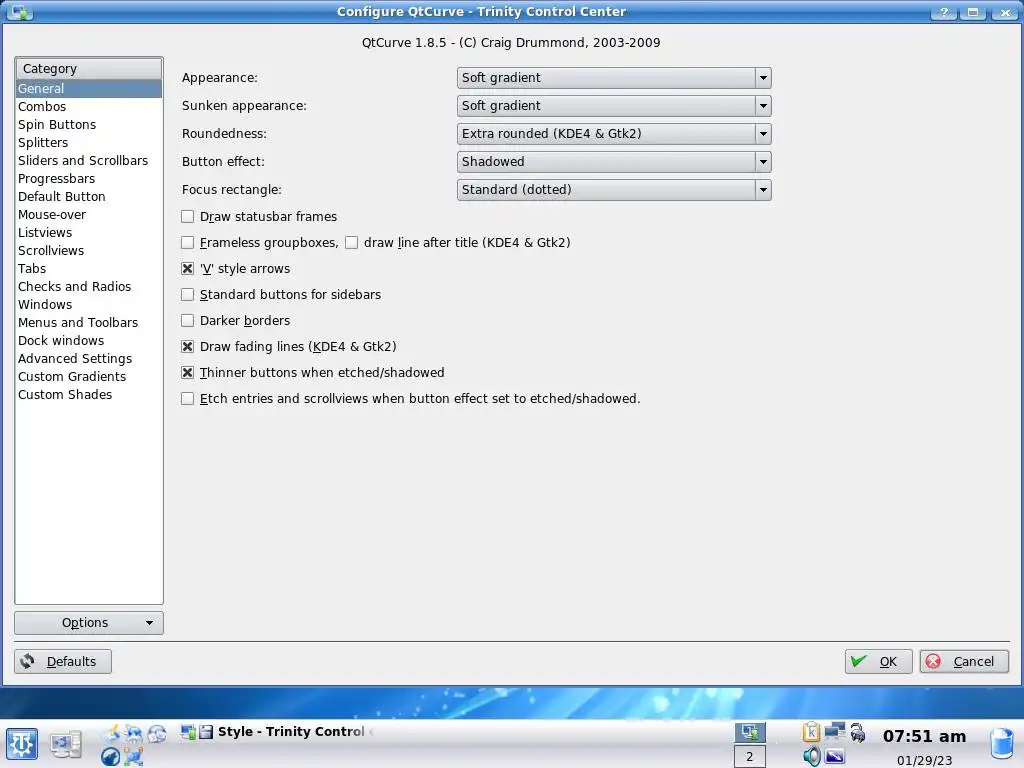Click the pencil editor icon in quick launch
1024x768 pixels.
coord(110,733)
